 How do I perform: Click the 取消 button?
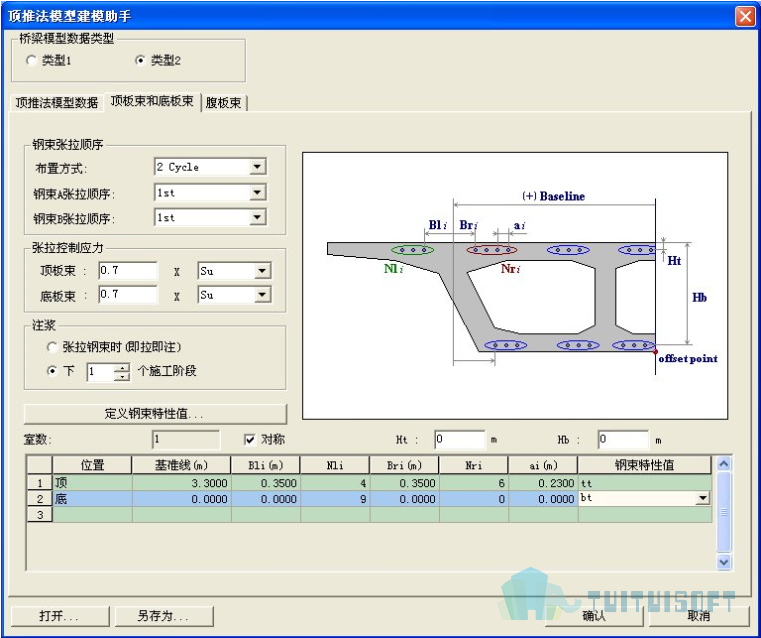(x=699, y=616)
